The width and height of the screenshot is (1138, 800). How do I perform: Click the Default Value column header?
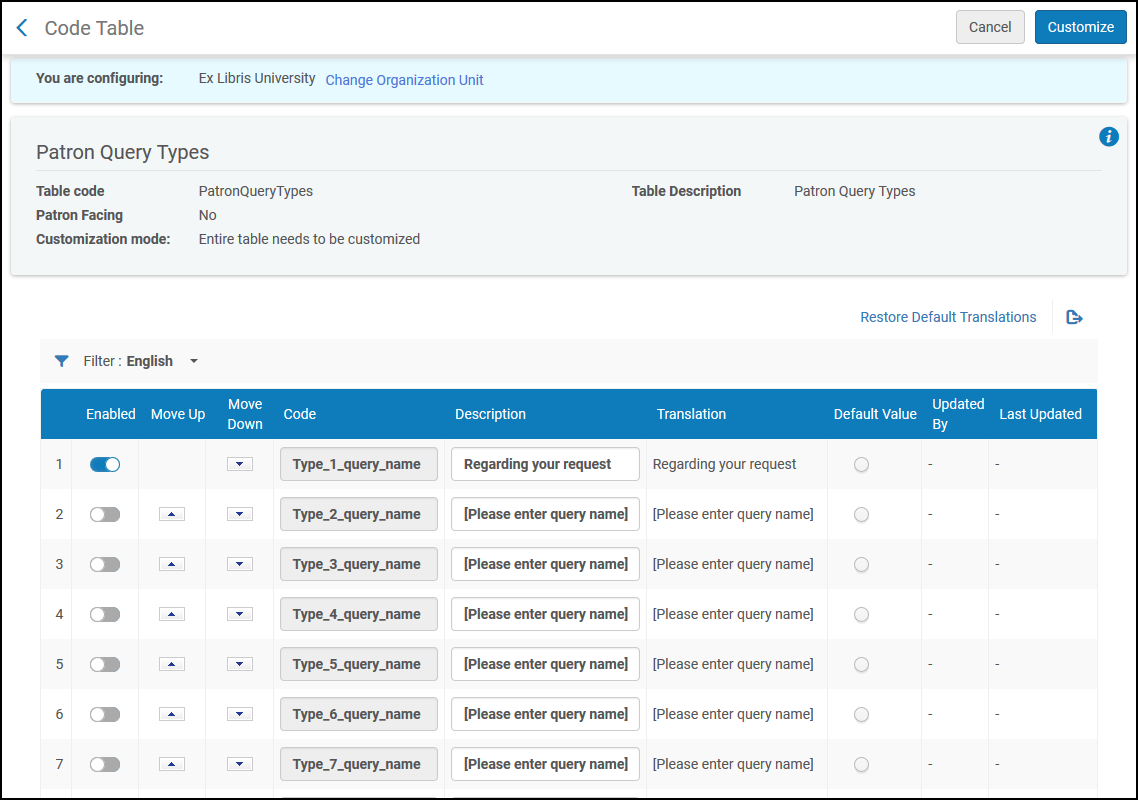[875, 414]
